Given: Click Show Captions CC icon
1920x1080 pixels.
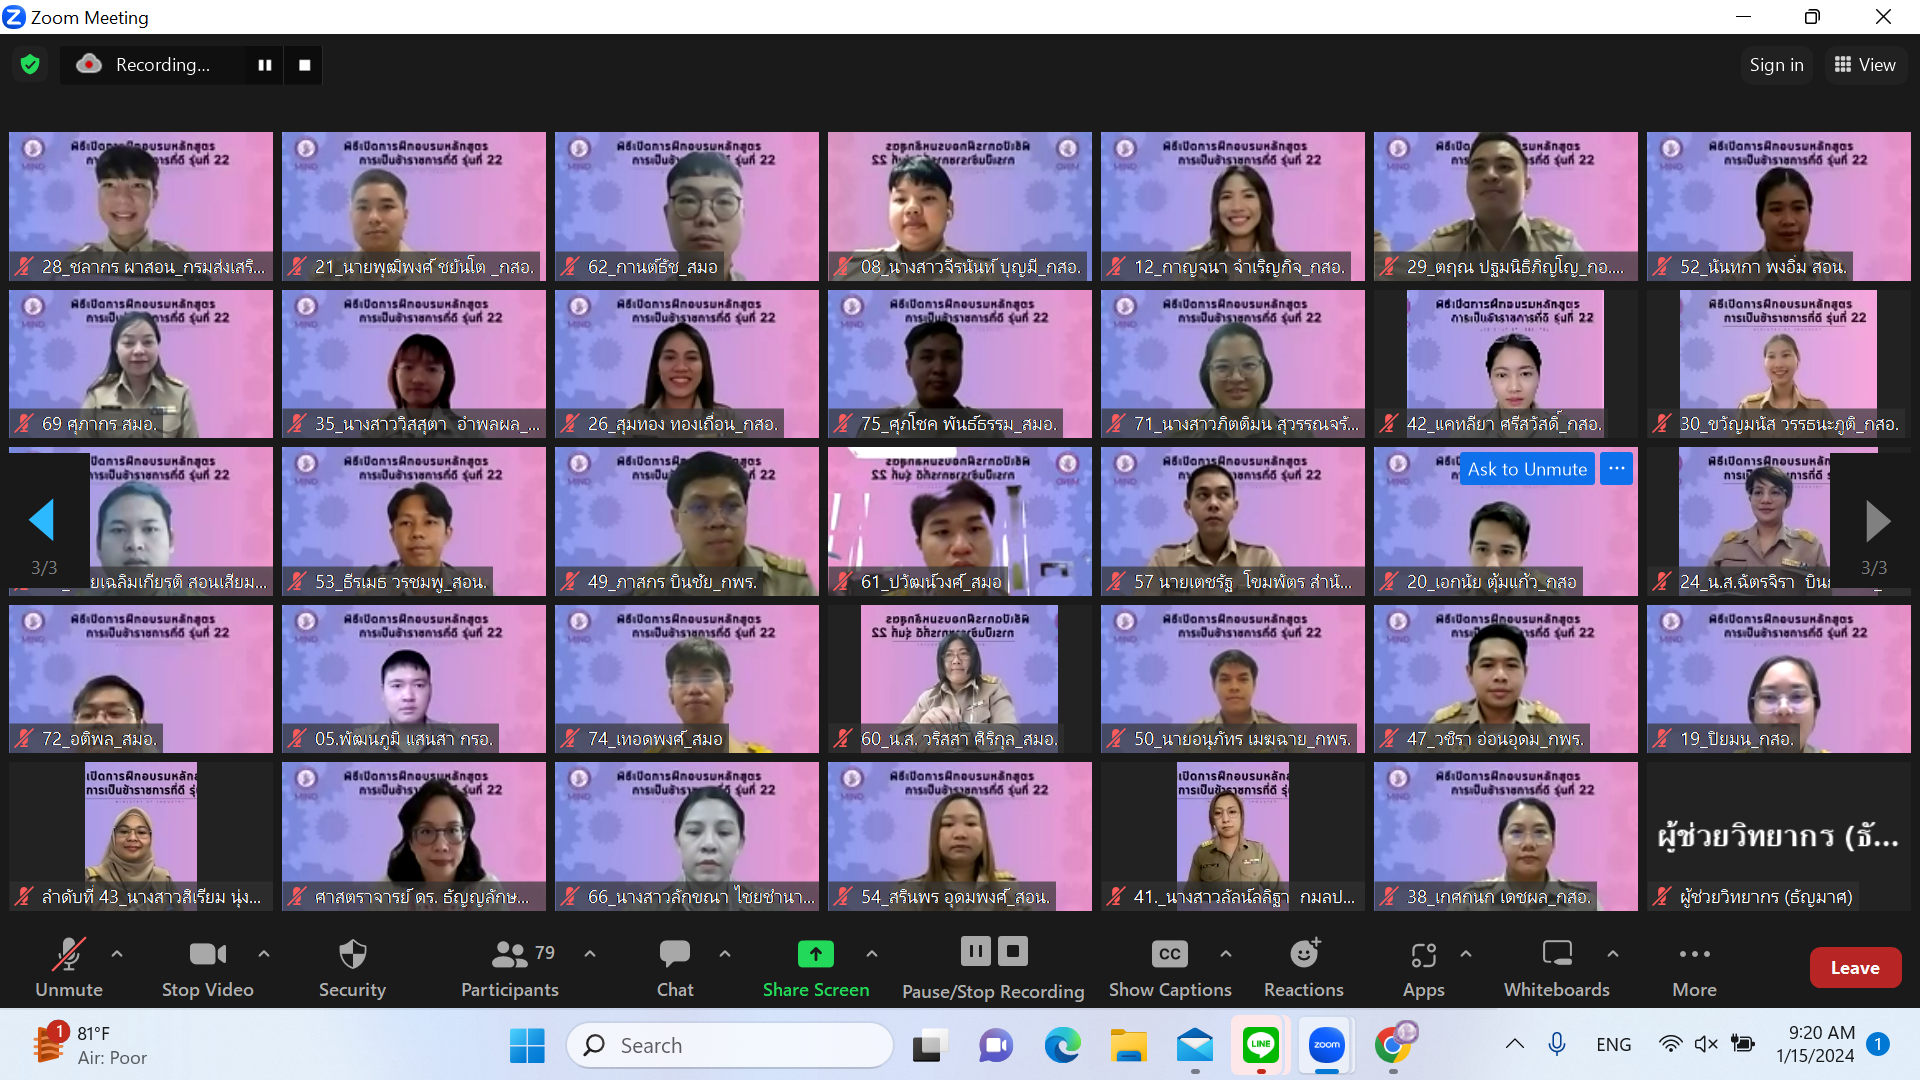Looking at the screenshot, I should tap(1169, 954).
